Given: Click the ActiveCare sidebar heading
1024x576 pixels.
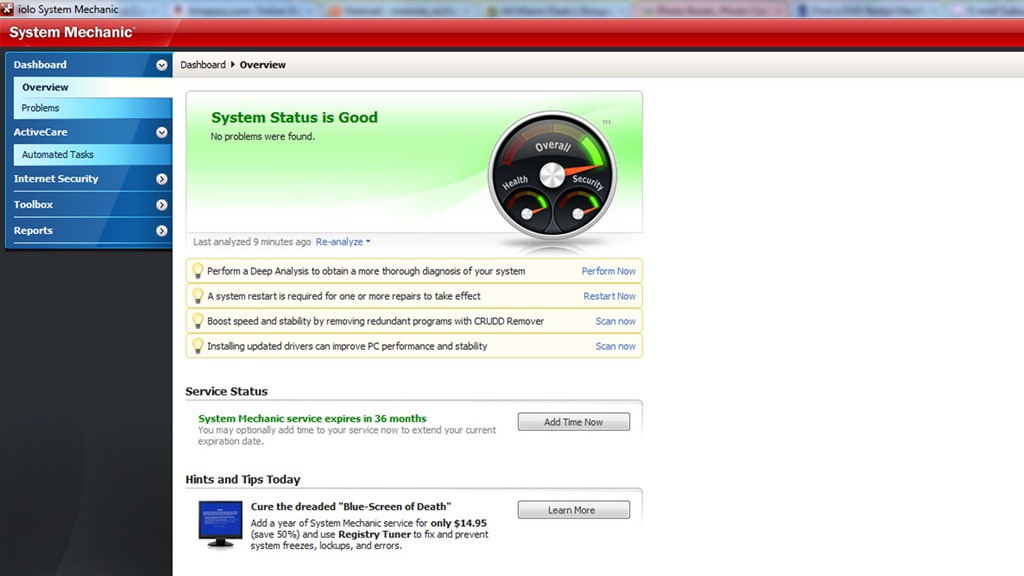Looking at the screenshot, I should click(40, 132).
